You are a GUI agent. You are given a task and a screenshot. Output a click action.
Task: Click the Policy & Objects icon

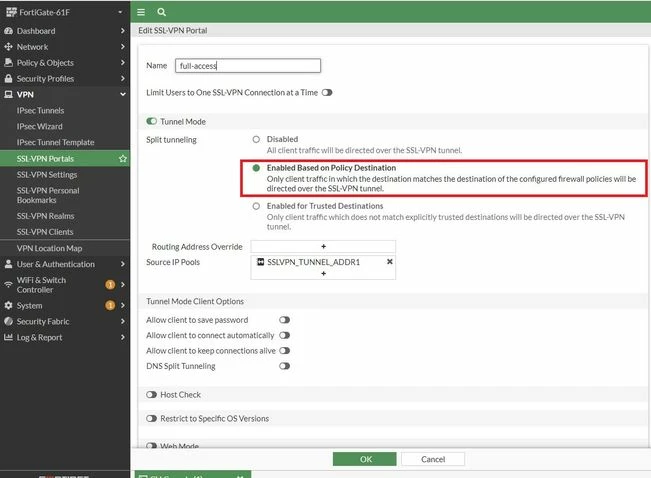[x=8, y=62]
